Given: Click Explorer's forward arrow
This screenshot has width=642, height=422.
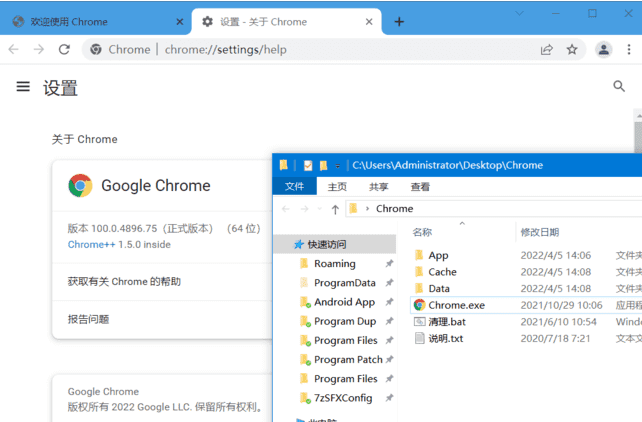Looking at the screenshot, I should (x=305, y=209).
